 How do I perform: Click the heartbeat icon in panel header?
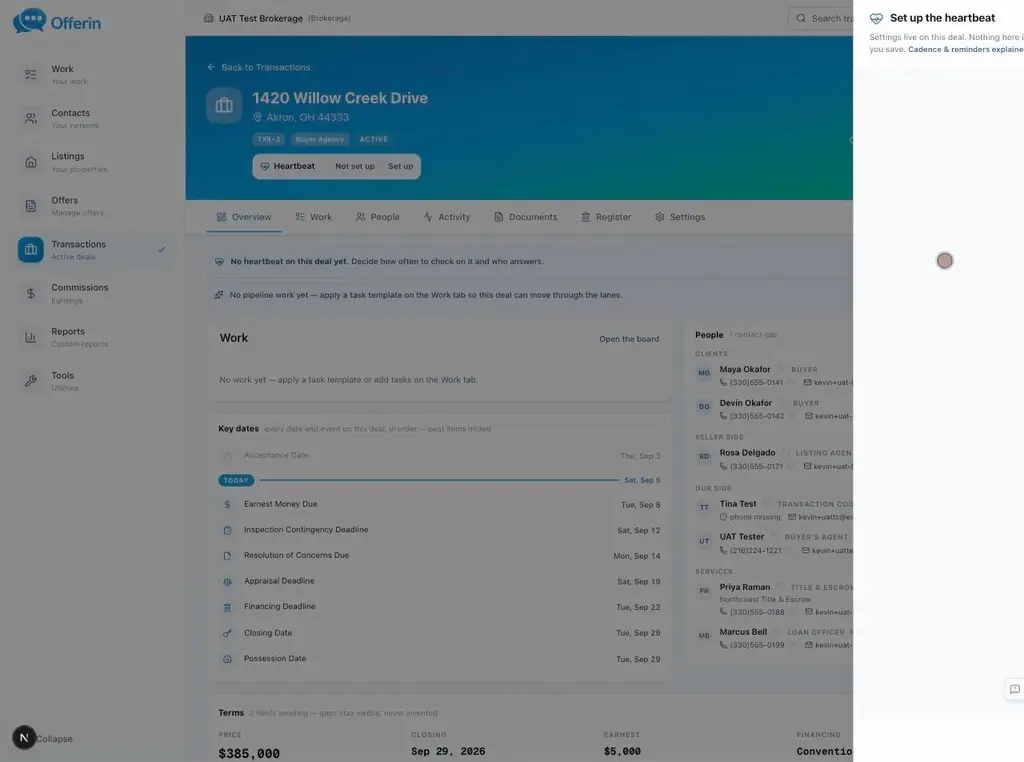click(876, 18)
